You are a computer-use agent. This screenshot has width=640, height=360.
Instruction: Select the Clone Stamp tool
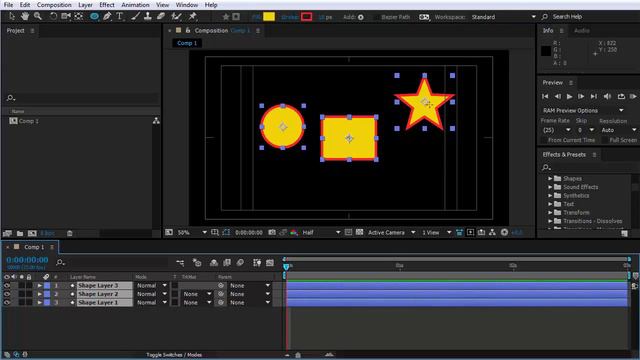148,16
